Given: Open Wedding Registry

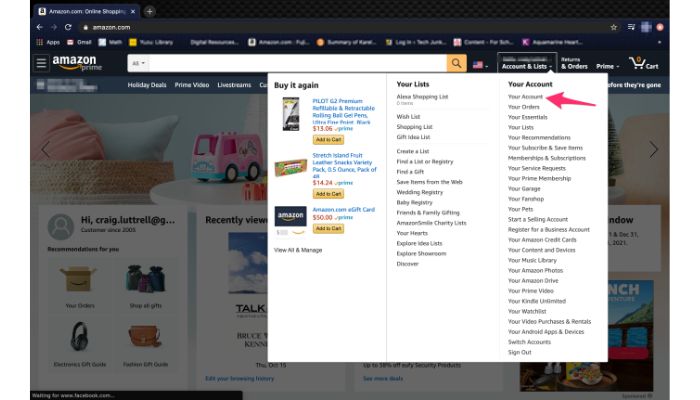Looking at the screenshot, I should (420, 192).
